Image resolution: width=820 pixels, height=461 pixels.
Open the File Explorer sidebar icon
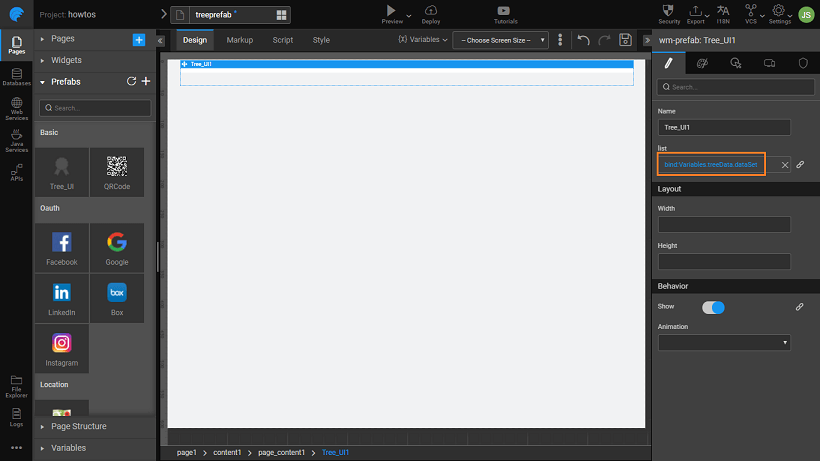[x=16, y=384]
